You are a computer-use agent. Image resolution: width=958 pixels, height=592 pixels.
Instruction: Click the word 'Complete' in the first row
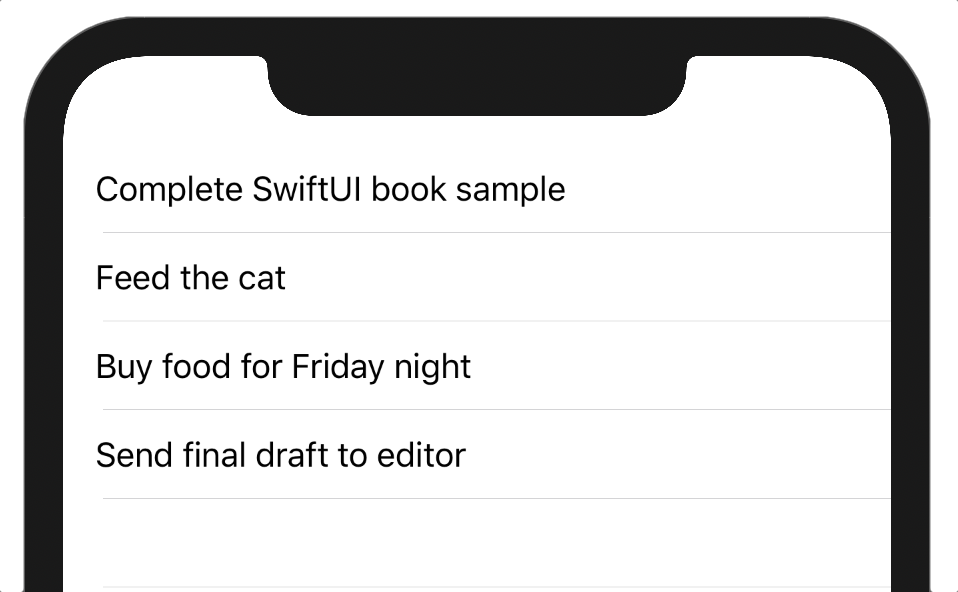click(168, 189)
